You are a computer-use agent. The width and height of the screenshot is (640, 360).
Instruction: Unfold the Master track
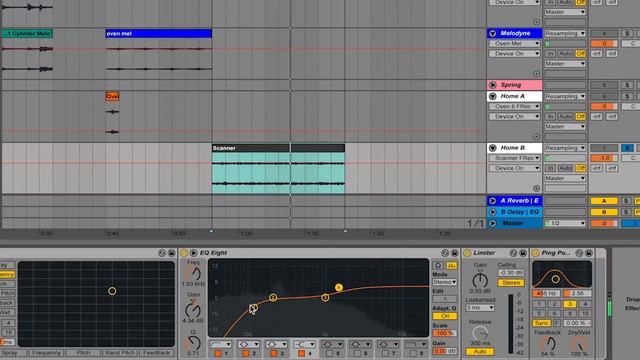tap(493, 223)
